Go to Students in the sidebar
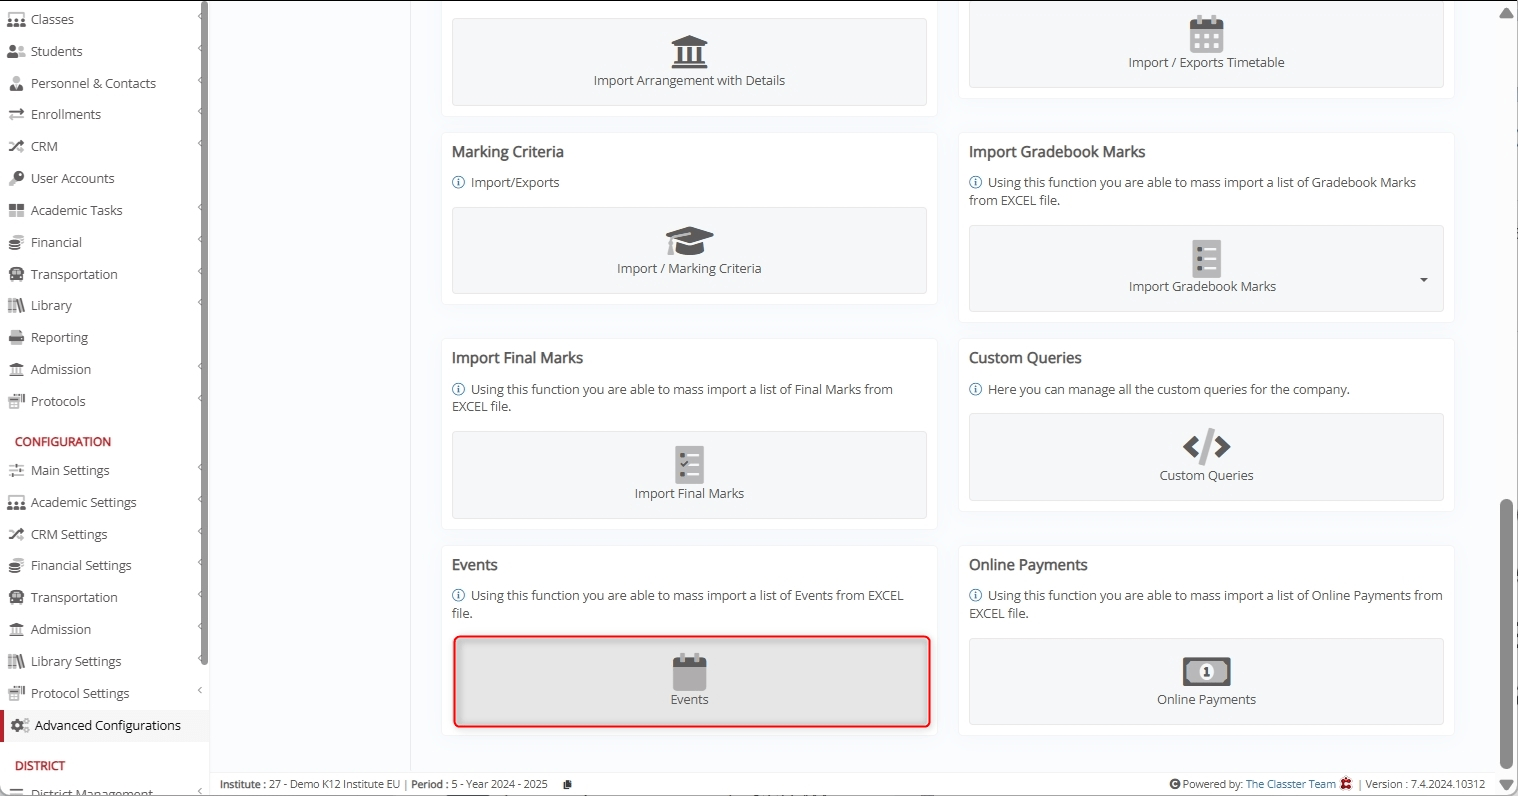 (x=56, y=51)
